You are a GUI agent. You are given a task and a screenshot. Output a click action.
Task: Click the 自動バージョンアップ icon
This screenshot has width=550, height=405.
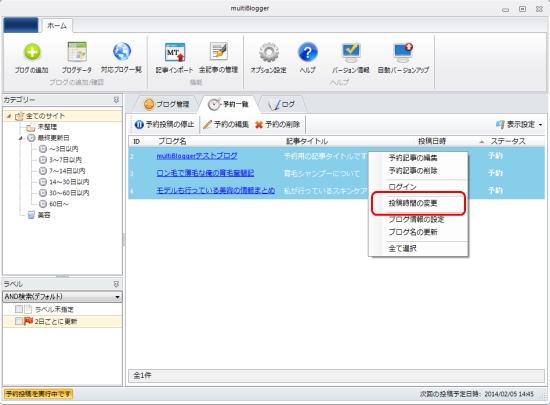click(x=403, y=52)
